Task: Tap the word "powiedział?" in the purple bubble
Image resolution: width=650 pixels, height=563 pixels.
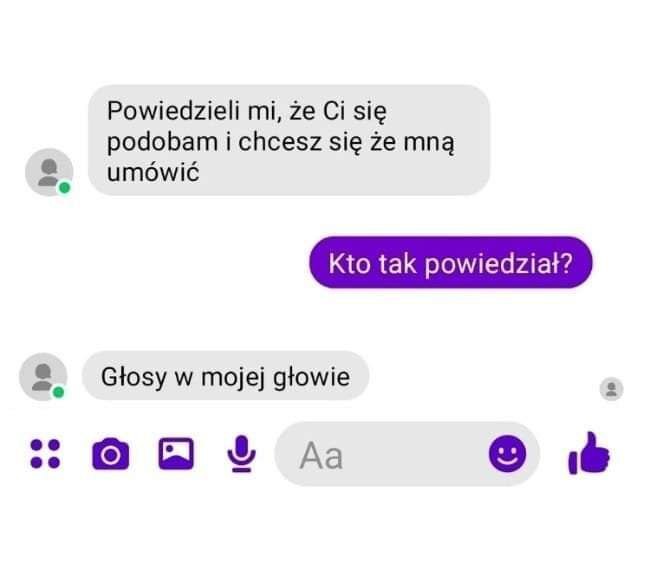Action: (499, 264)
